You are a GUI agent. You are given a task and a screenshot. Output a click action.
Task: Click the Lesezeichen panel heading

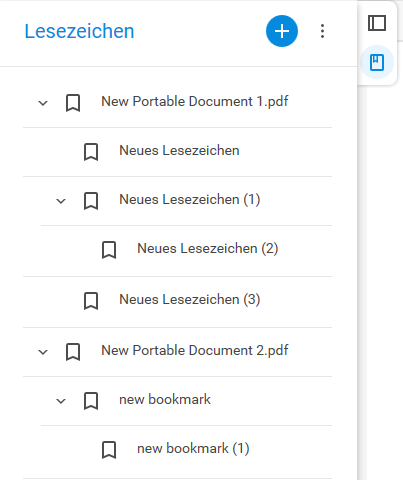pyautogui.click(x=79, y=31)
